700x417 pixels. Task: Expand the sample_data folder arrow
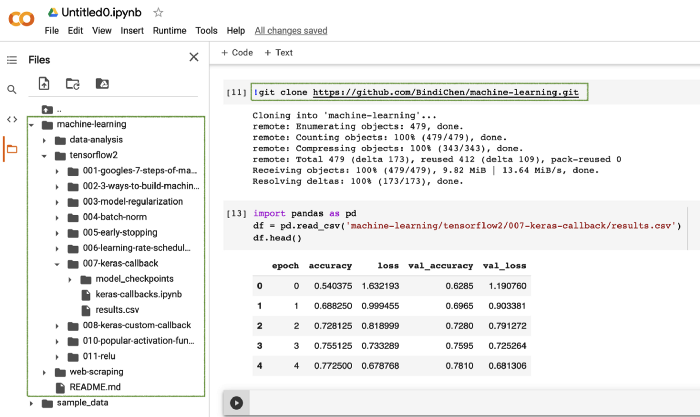click(31, 403)
